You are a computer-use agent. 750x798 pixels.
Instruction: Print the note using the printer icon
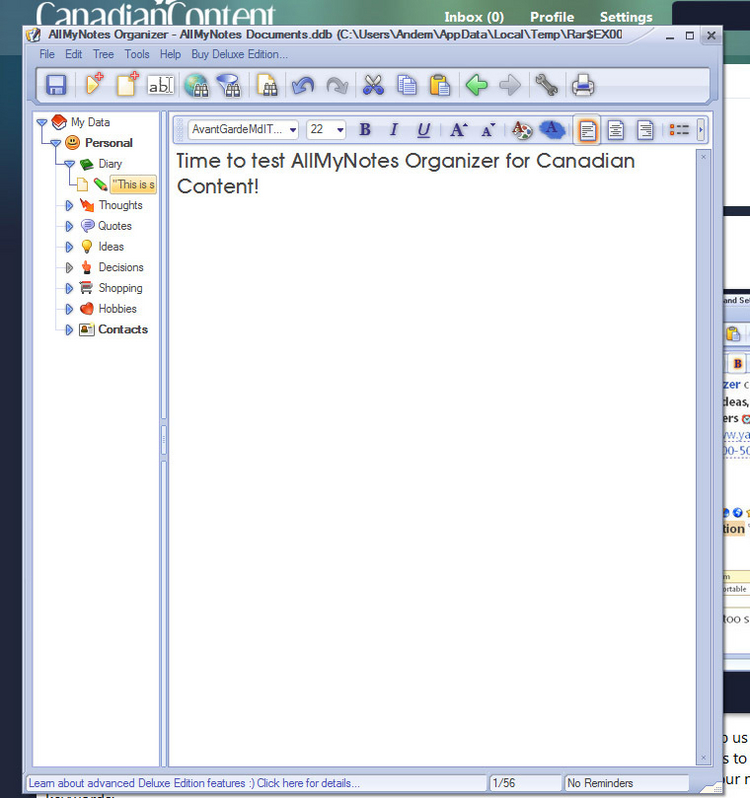pyautogui.click(x=583, y=85)
